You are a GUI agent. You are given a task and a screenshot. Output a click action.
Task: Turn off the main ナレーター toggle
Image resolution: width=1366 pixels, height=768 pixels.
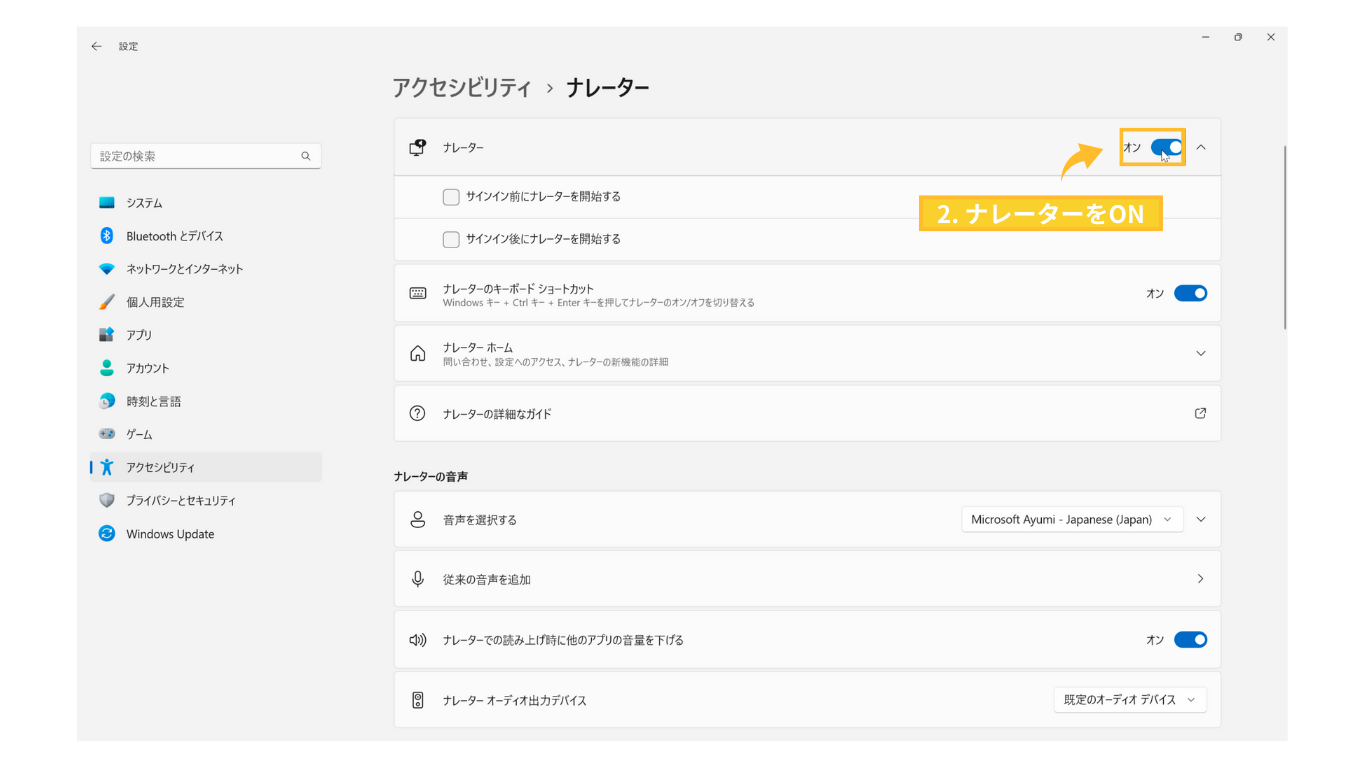pyautogui.click(x=1166, y=147)
